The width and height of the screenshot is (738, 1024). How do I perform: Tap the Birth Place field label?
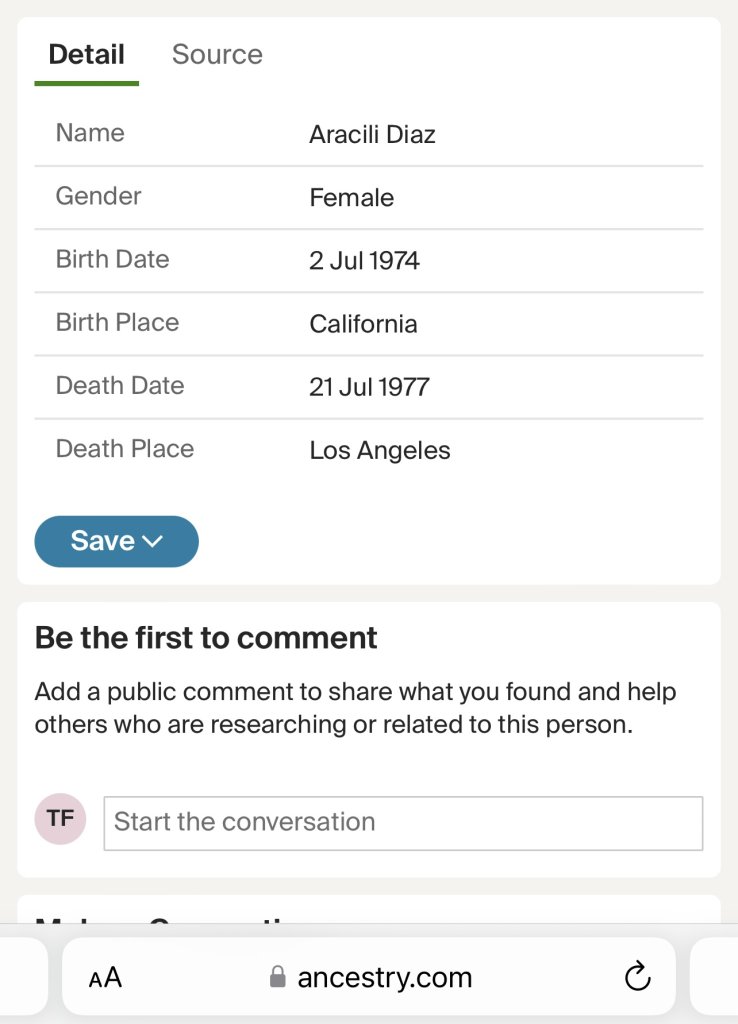tap(117, 322)
